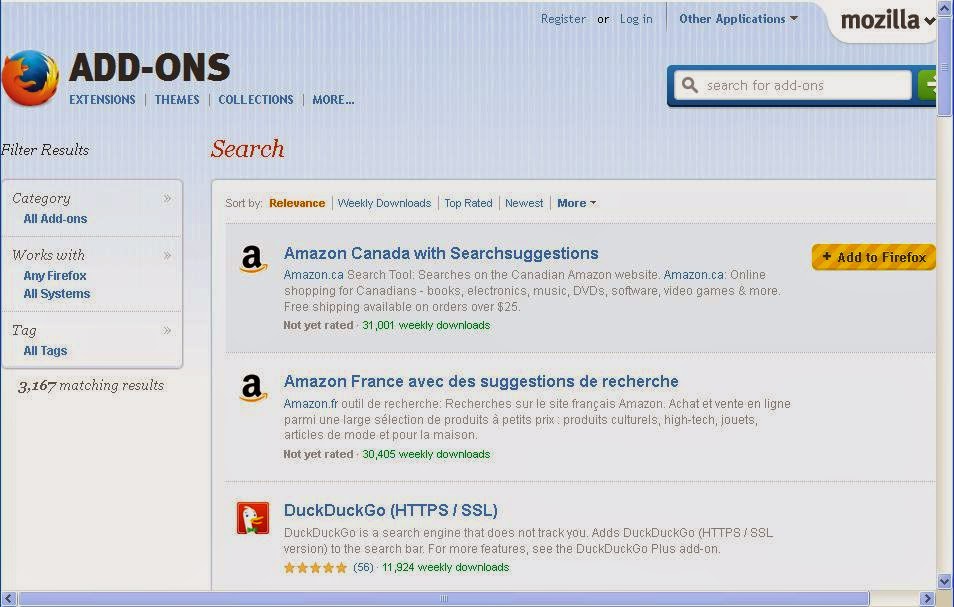Click the 3,167 matching results text

(91, 386)
